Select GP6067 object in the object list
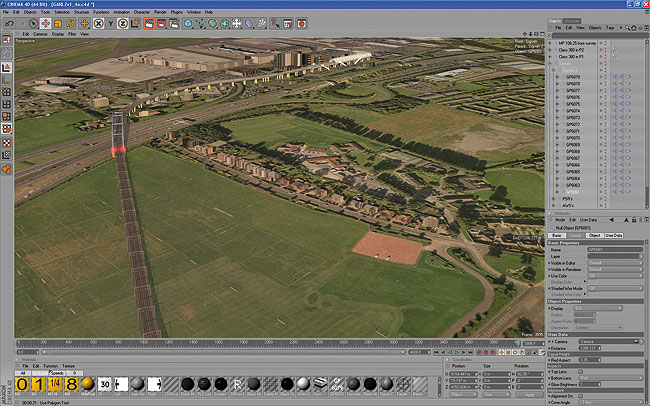 [573, 158]
